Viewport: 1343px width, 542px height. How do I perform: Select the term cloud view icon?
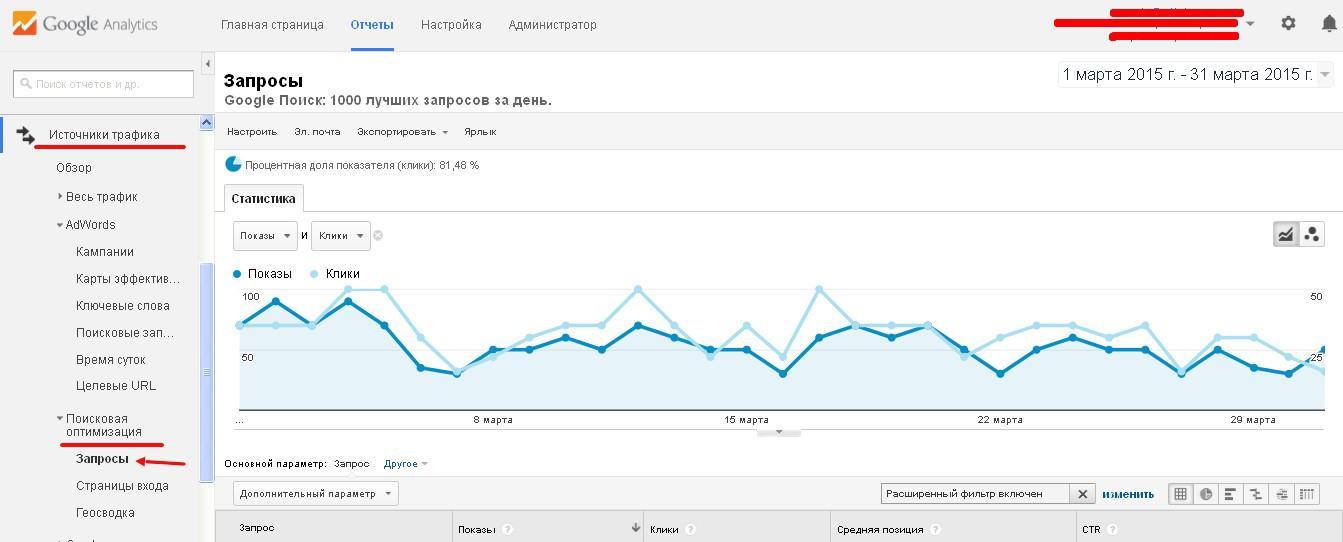click(1281, 494)
